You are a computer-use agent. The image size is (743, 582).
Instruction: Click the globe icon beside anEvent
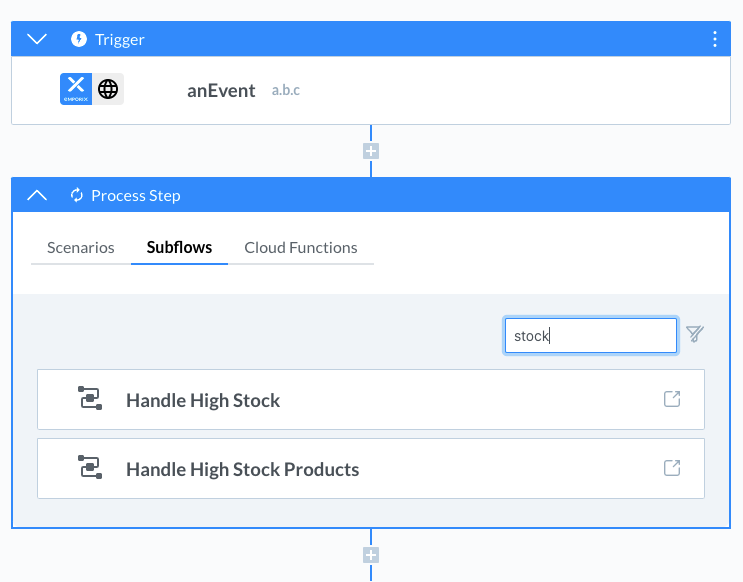[x=108, y=89]
